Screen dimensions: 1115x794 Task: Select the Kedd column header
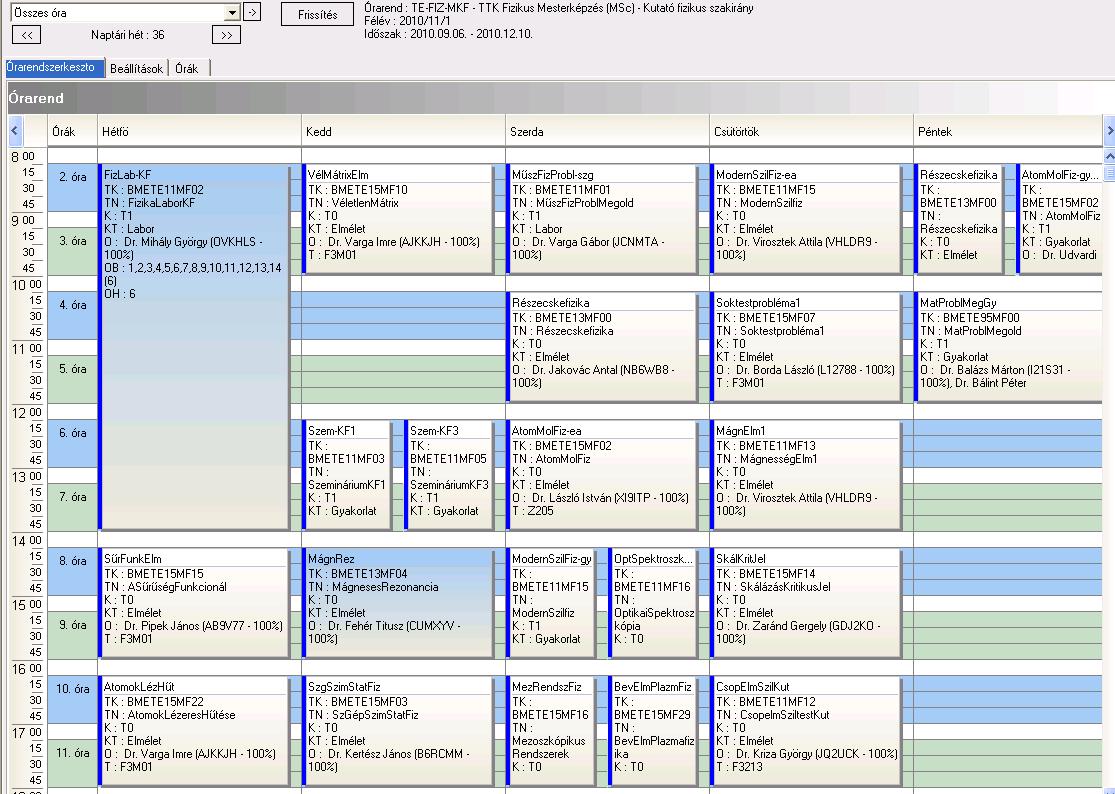coord(403,132)
